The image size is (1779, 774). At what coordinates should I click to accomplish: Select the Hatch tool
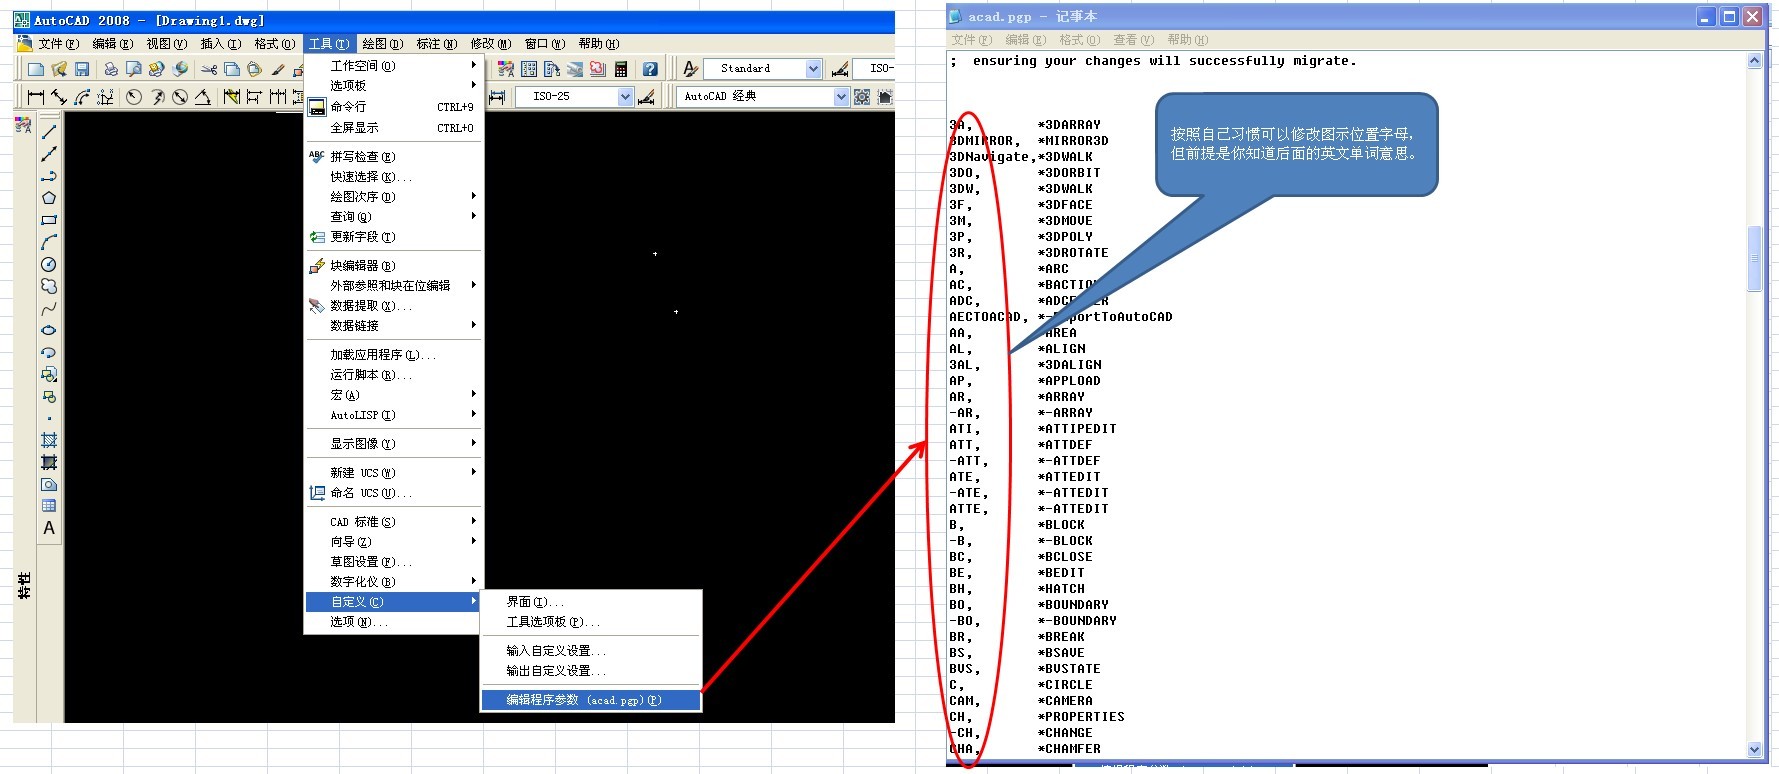click(49, 440)
